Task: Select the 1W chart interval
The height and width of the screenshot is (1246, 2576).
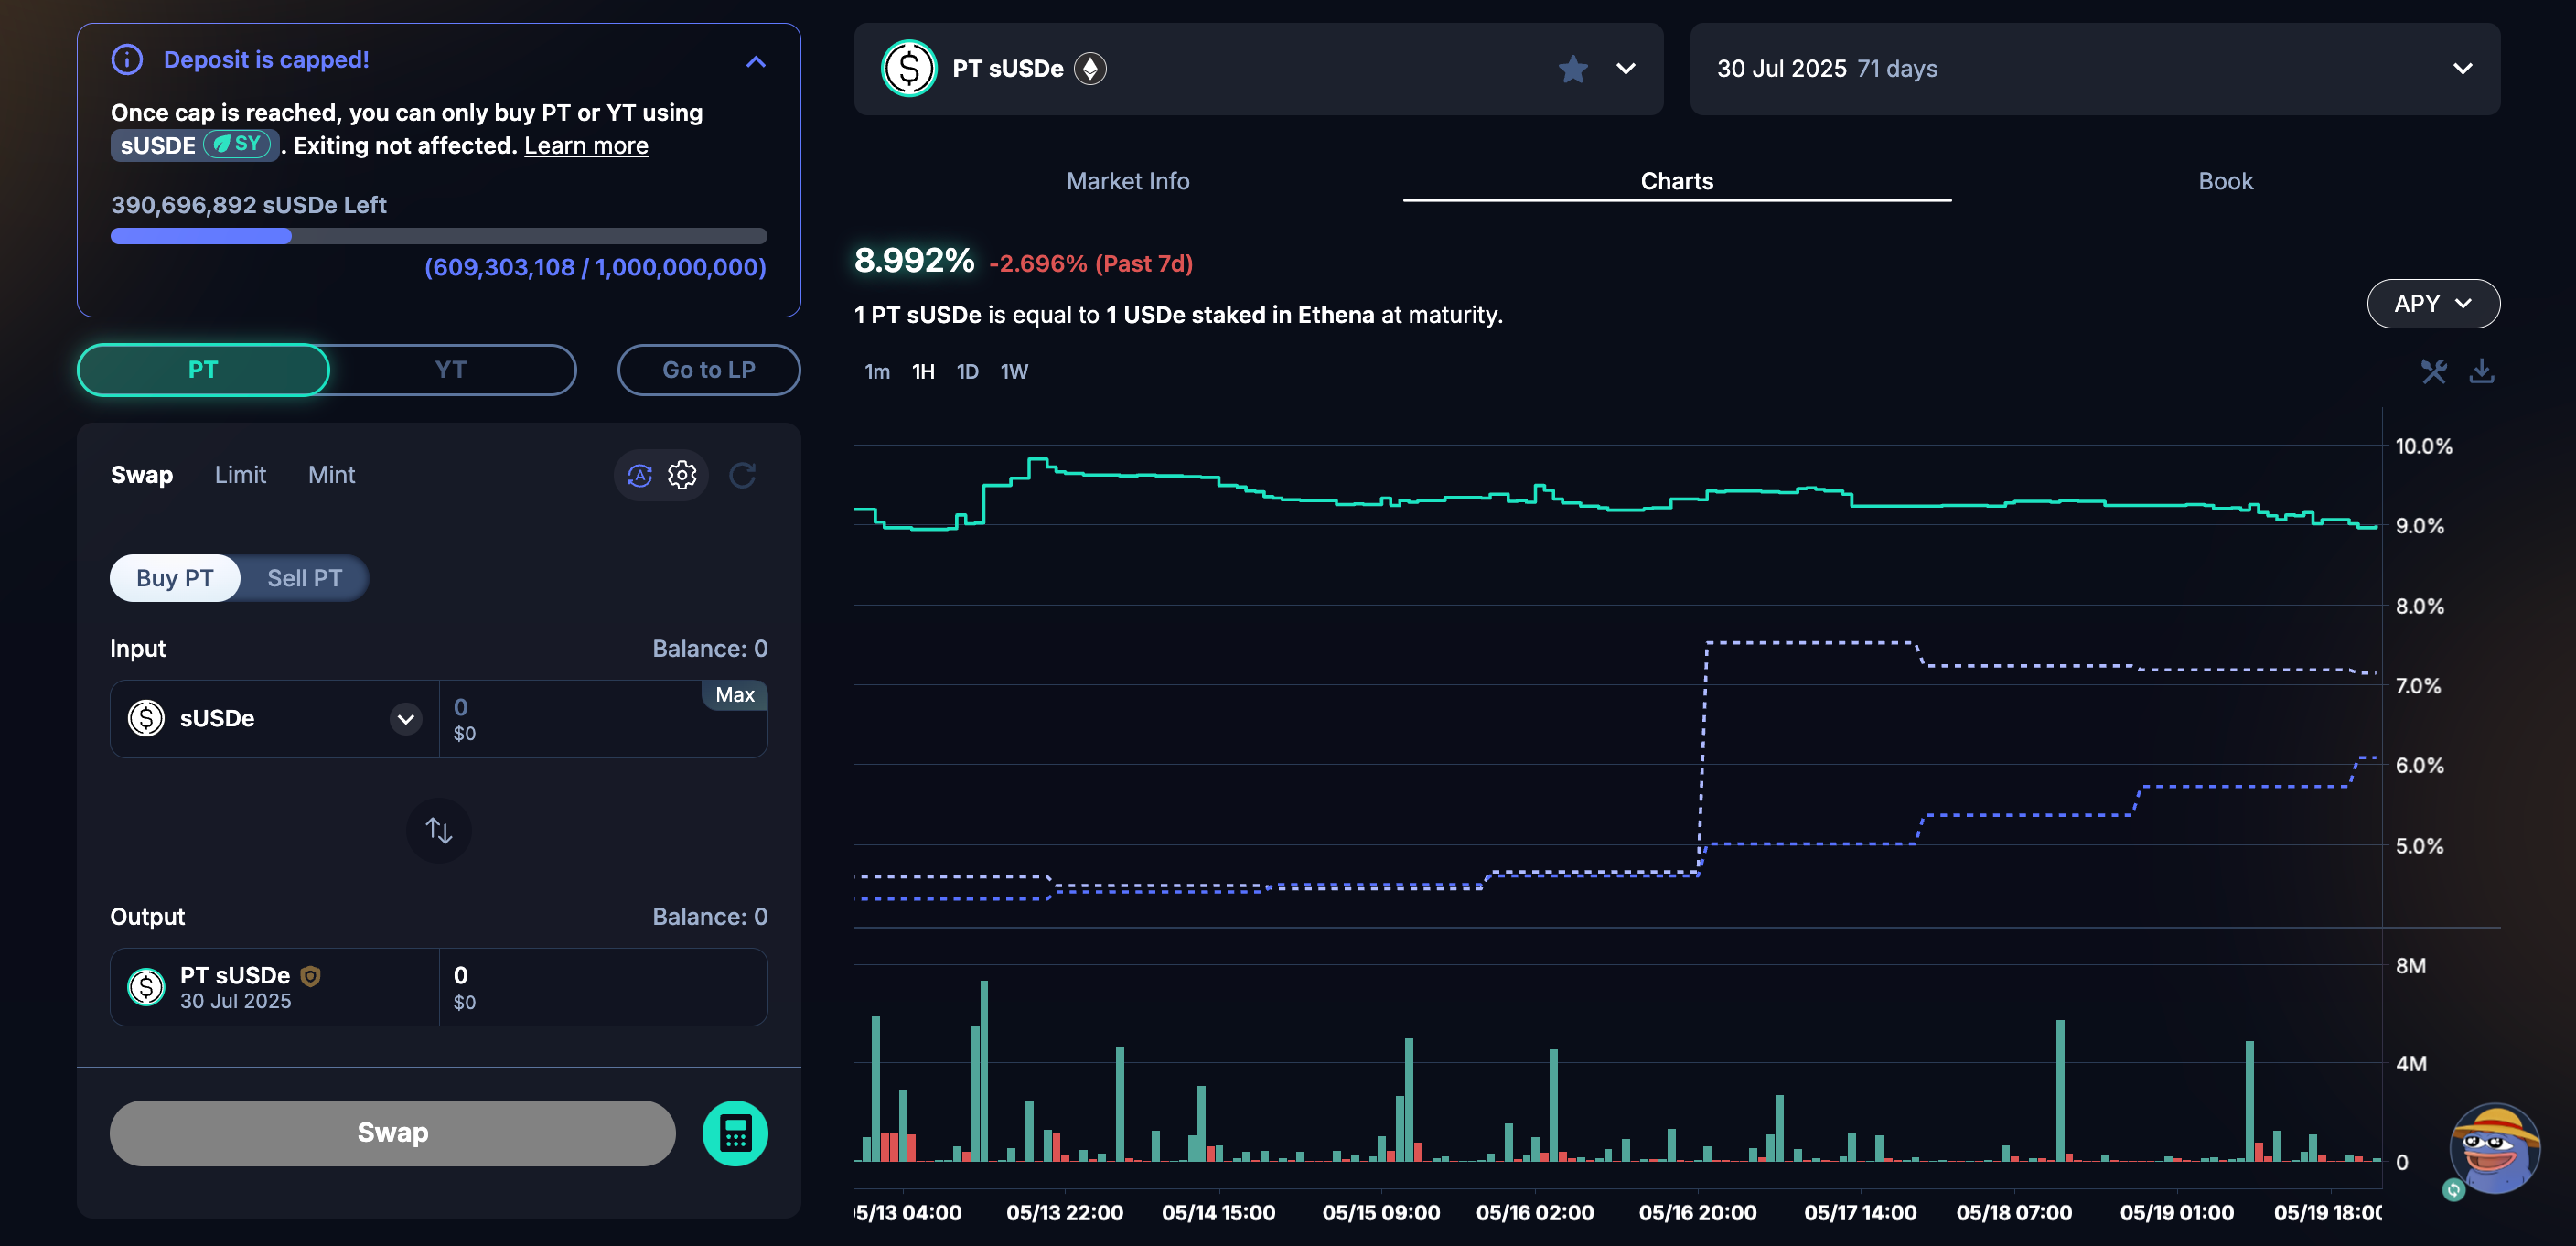Action: [x=1014, y=372]
